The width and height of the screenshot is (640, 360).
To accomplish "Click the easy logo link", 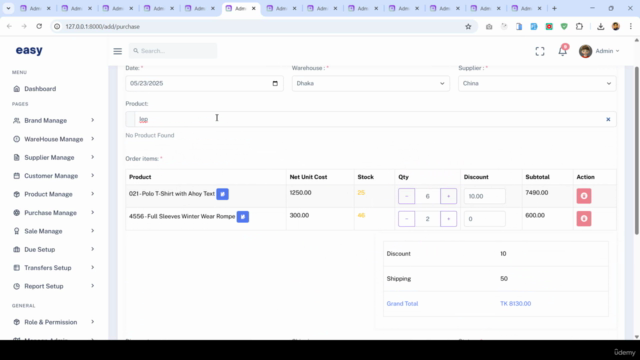I will (x=29, y=50).
